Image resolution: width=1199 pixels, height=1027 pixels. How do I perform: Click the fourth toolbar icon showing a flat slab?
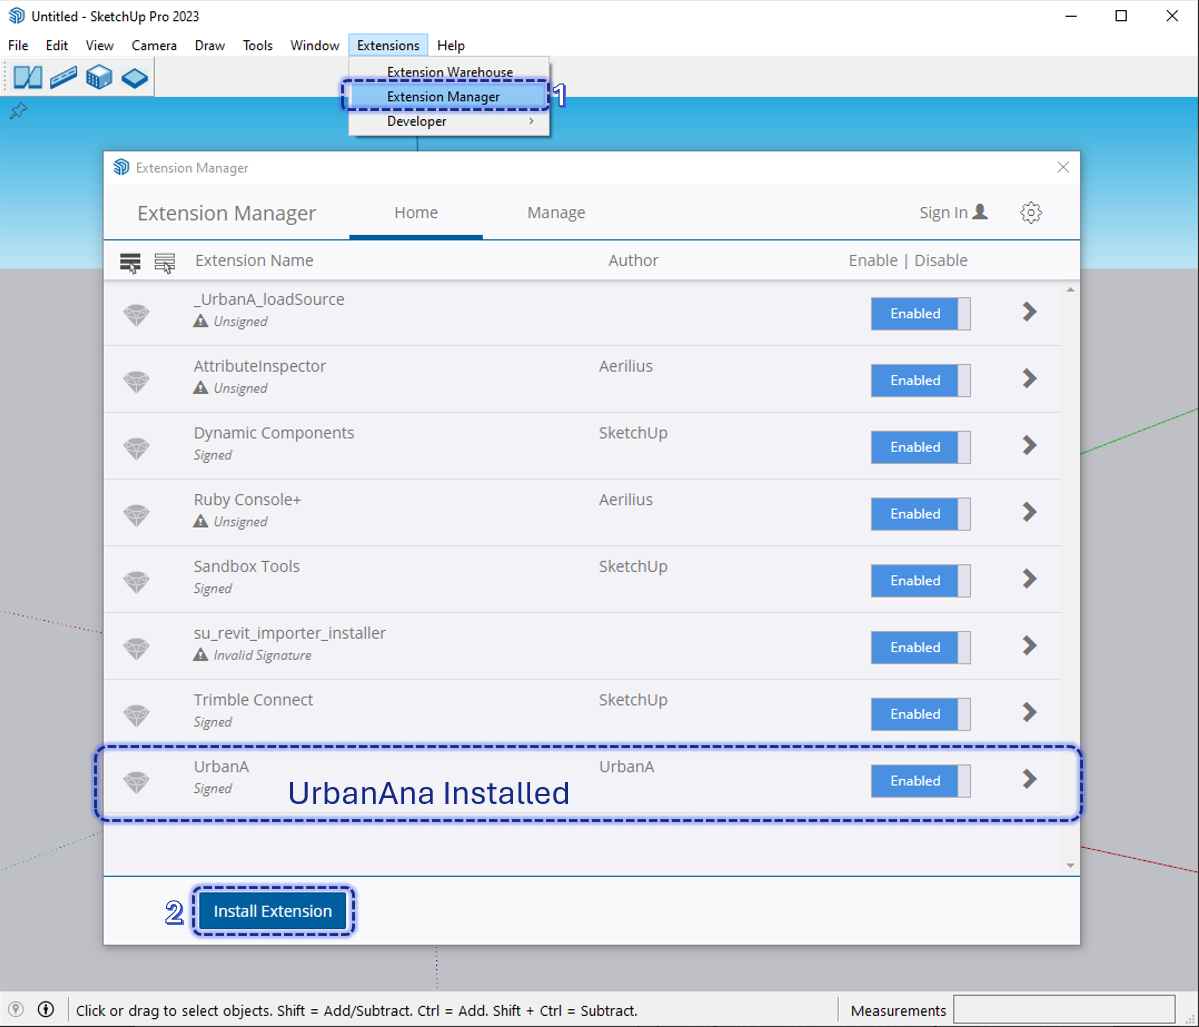pyautogui.click(x=135, y=77)
